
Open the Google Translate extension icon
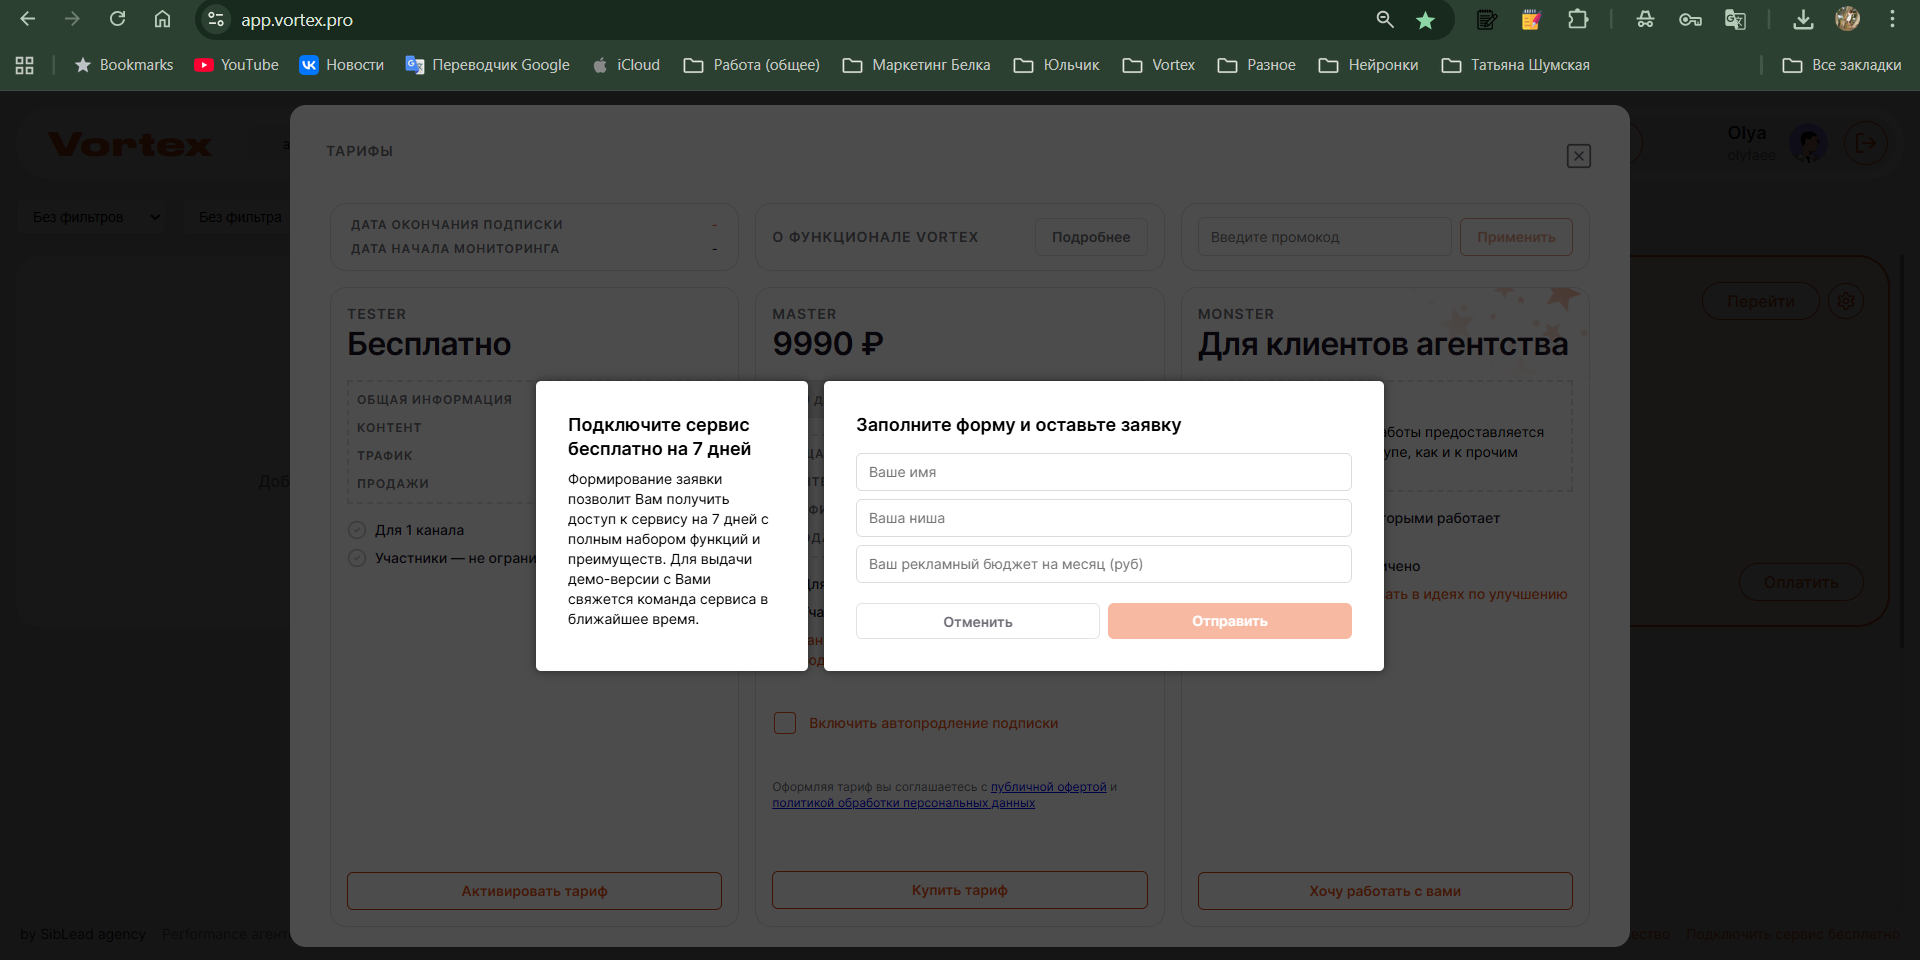pyautogui.click(x=1735, y=19)
